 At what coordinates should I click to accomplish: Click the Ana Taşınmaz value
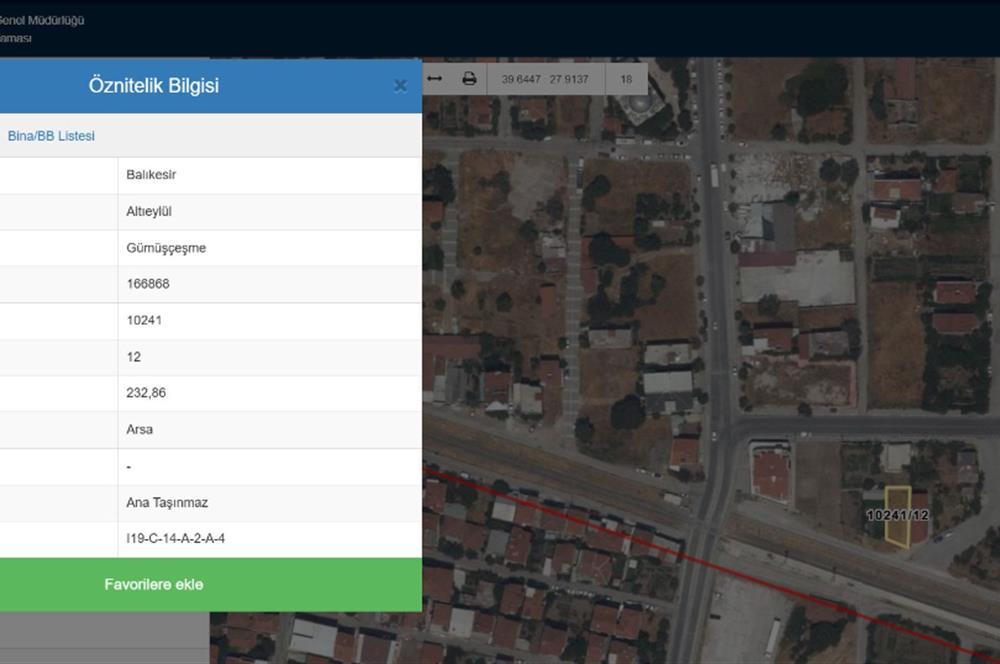(x=167, y=503)
